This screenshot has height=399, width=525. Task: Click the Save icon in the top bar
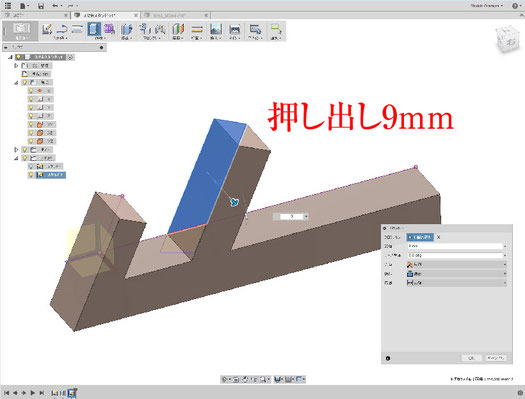[41, 6]
